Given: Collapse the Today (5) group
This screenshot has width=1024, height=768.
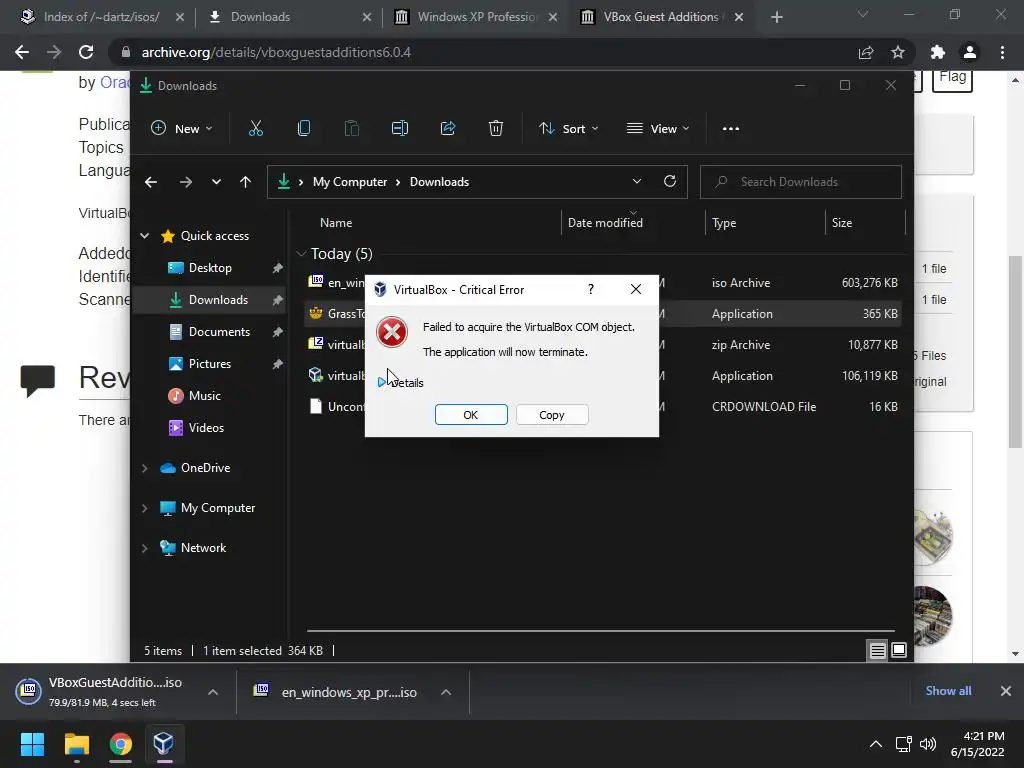Looking at the screenshot, I should pyautogui.click(x=301, y=253).
